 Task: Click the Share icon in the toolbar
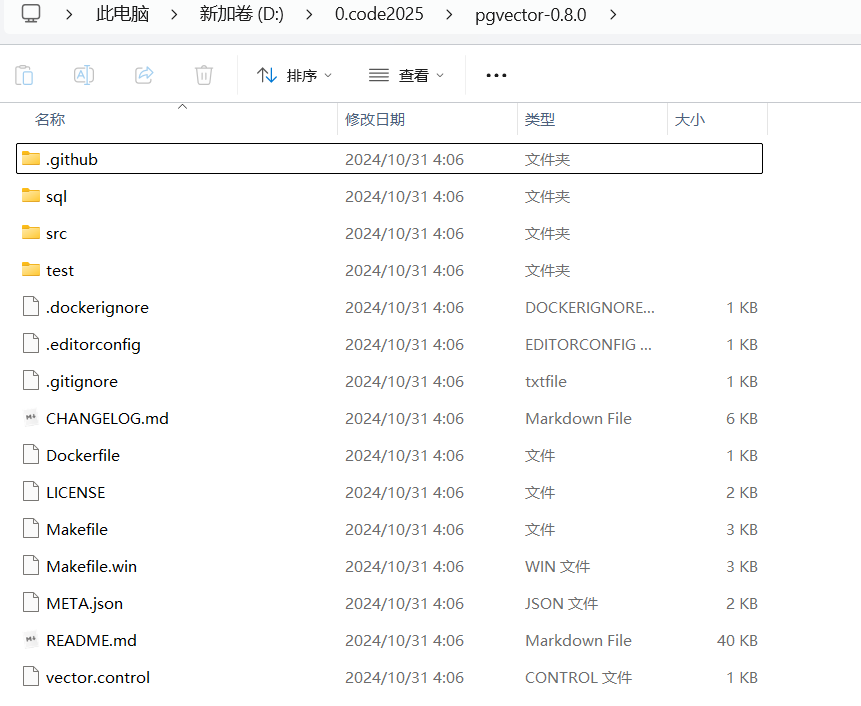click(144, 74)
